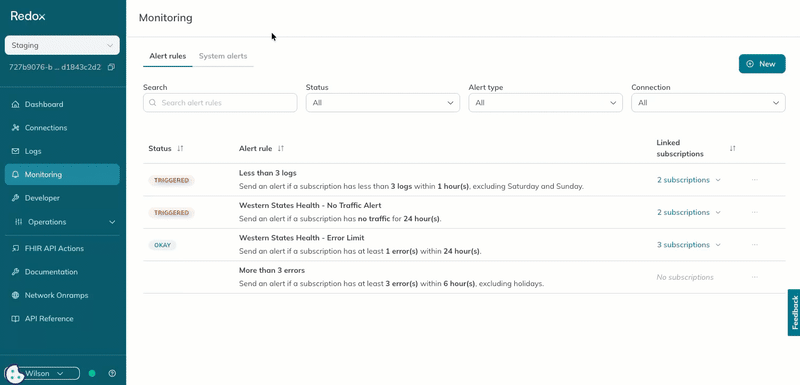This screenshot has width=800, height=385.
Task: Sort table by Alert rule column
Action: tap(281, 148)
